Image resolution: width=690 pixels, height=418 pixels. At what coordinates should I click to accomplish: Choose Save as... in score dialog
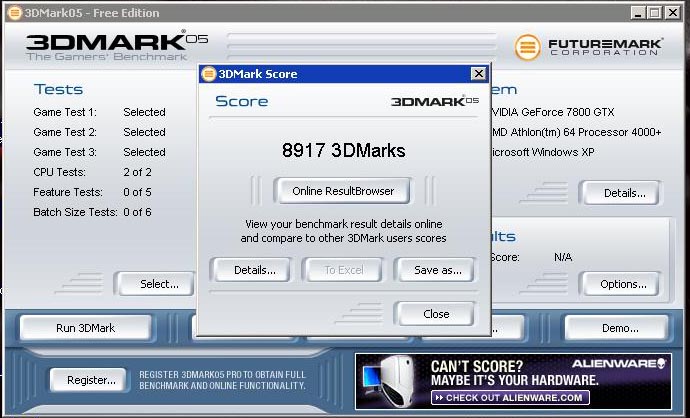click(436, 270)
